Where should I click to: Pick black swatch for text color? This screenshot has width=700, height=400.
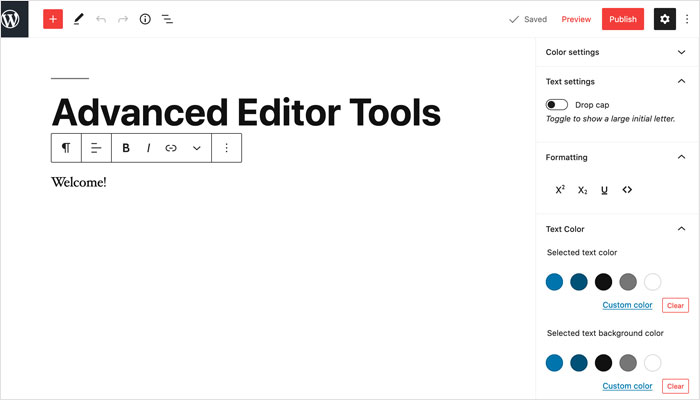pos(603,282)
